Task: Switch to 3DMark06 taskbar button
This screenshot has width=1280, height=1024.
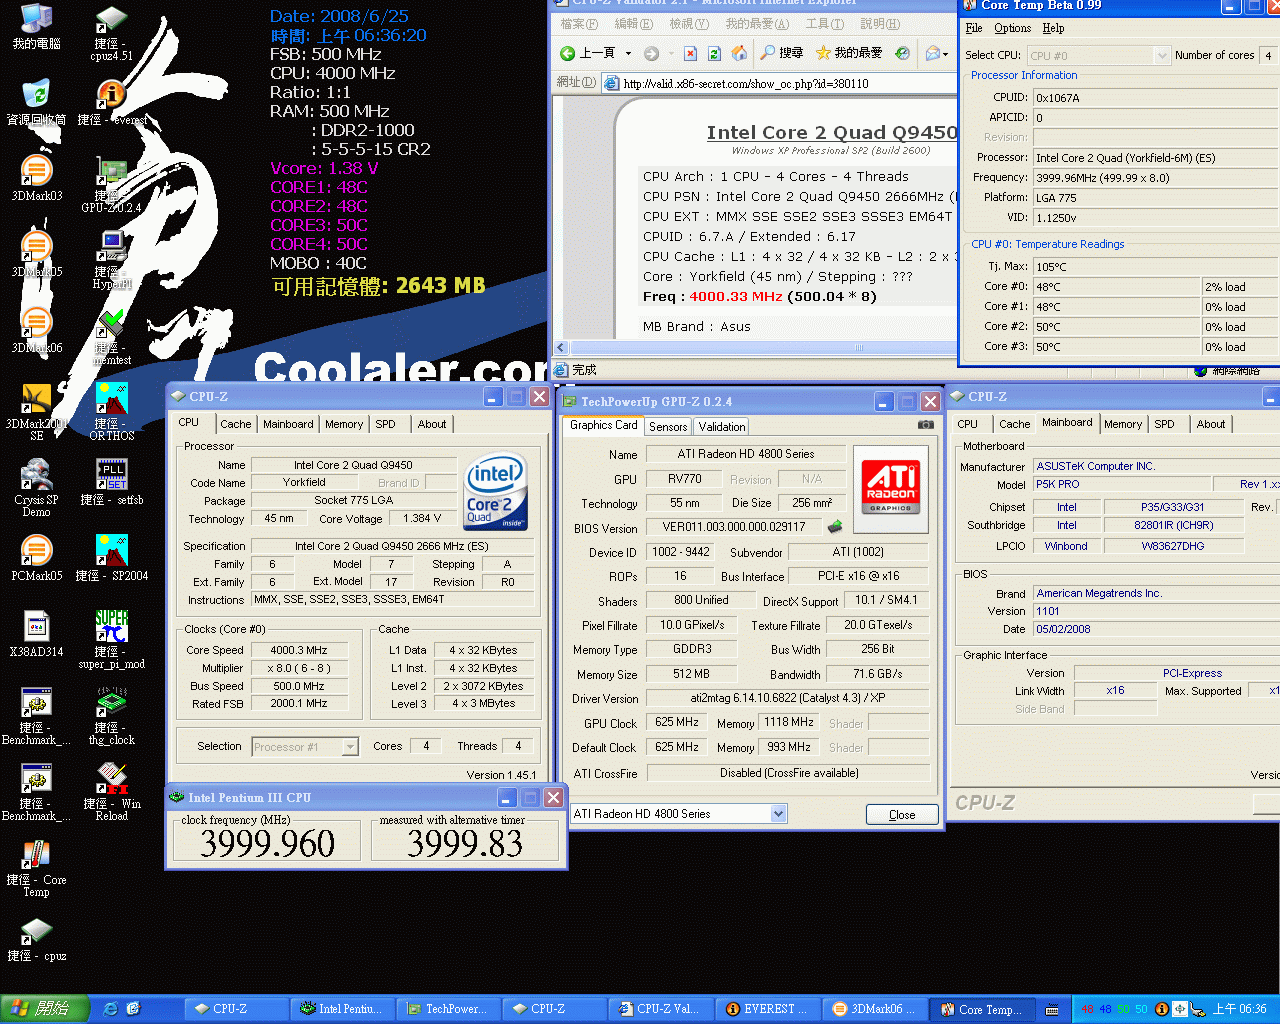Action: (874, 1009)
